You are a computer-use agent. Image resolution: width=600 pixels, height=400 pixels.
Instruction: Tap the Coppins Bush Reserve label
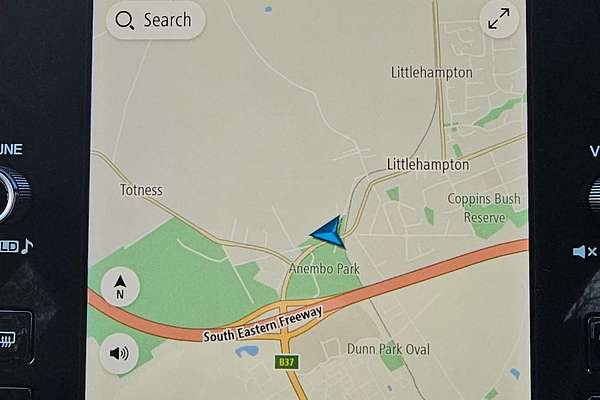pyautogui.click(x=484, y=208)
